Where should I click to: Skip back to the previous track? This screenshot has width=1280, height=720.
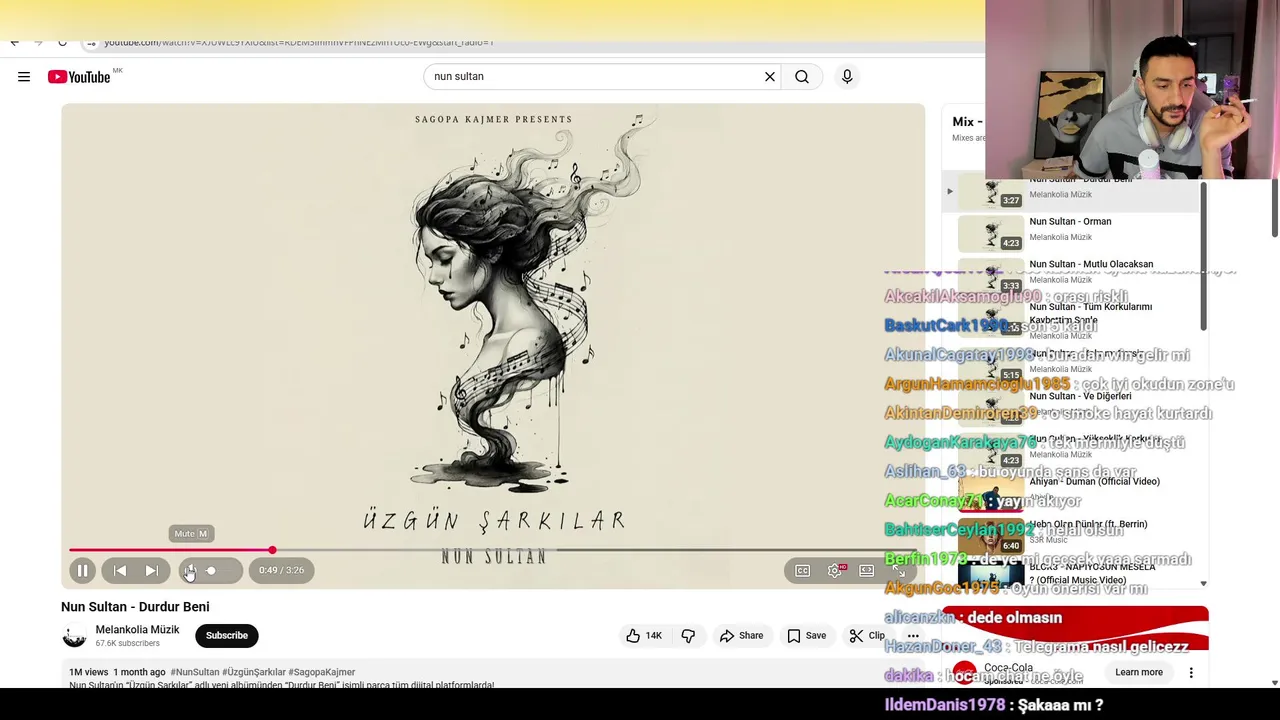point(120,570)
